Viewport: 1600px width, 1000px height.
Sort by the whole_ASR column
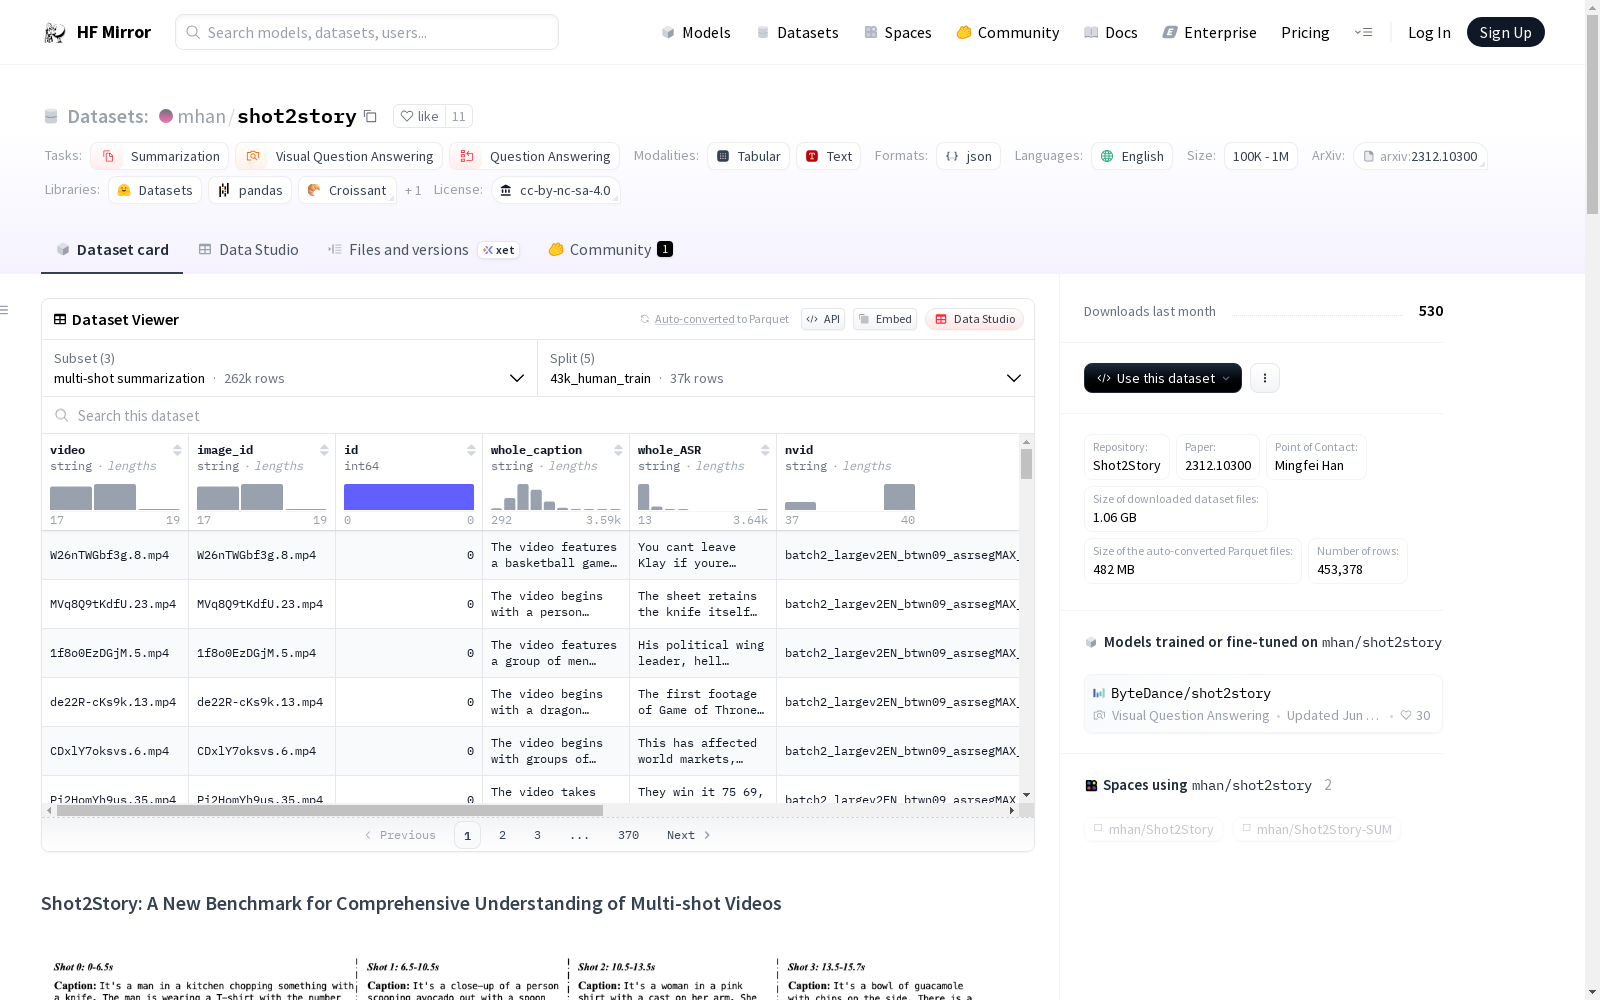pos(765,450)
